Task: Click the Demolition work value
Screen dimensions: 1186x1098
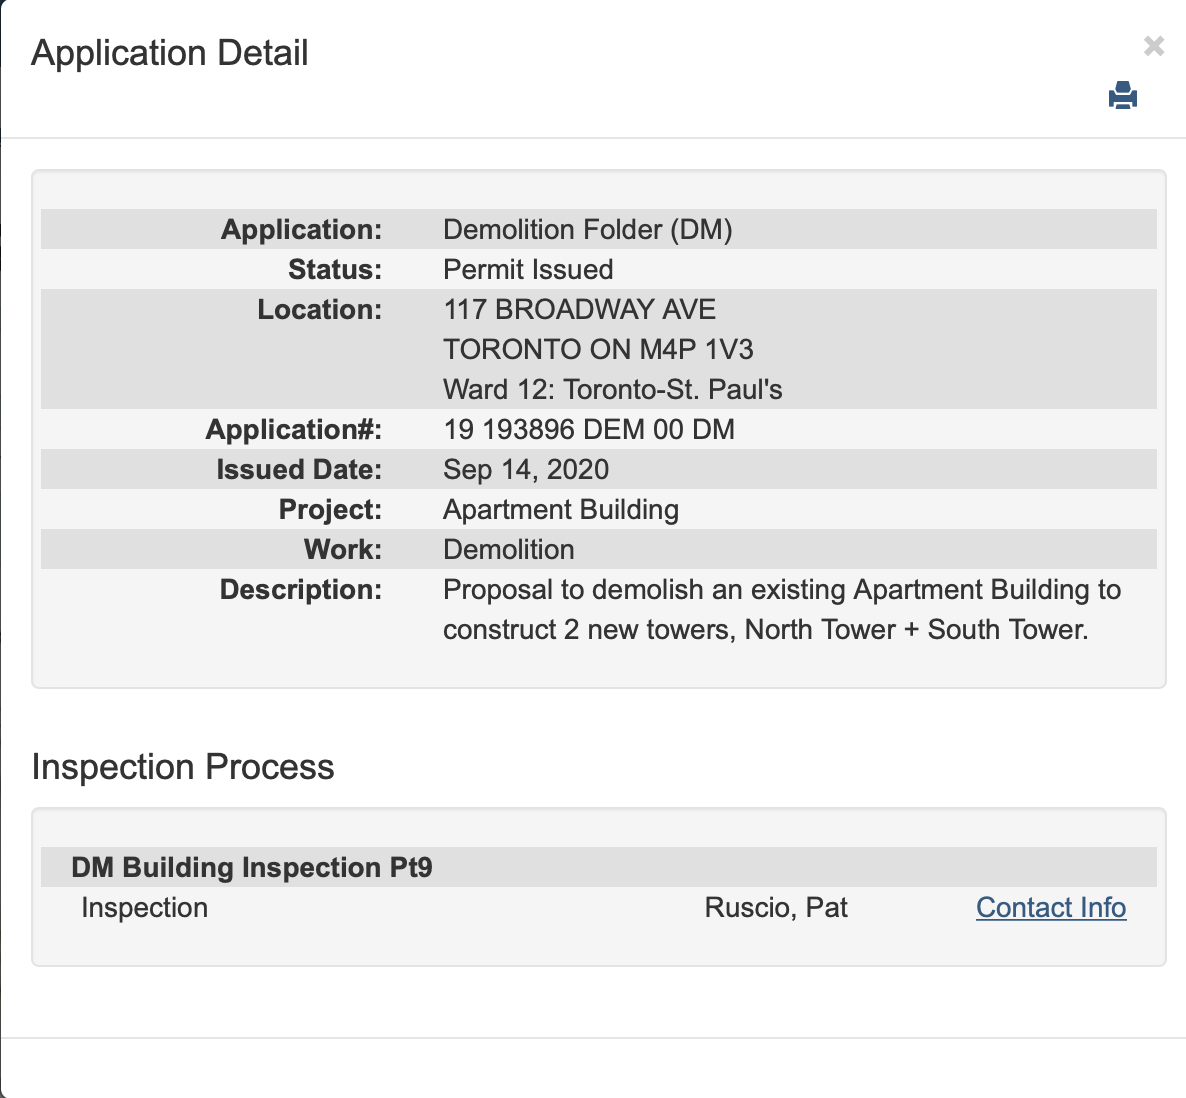Action: (509, 549)
